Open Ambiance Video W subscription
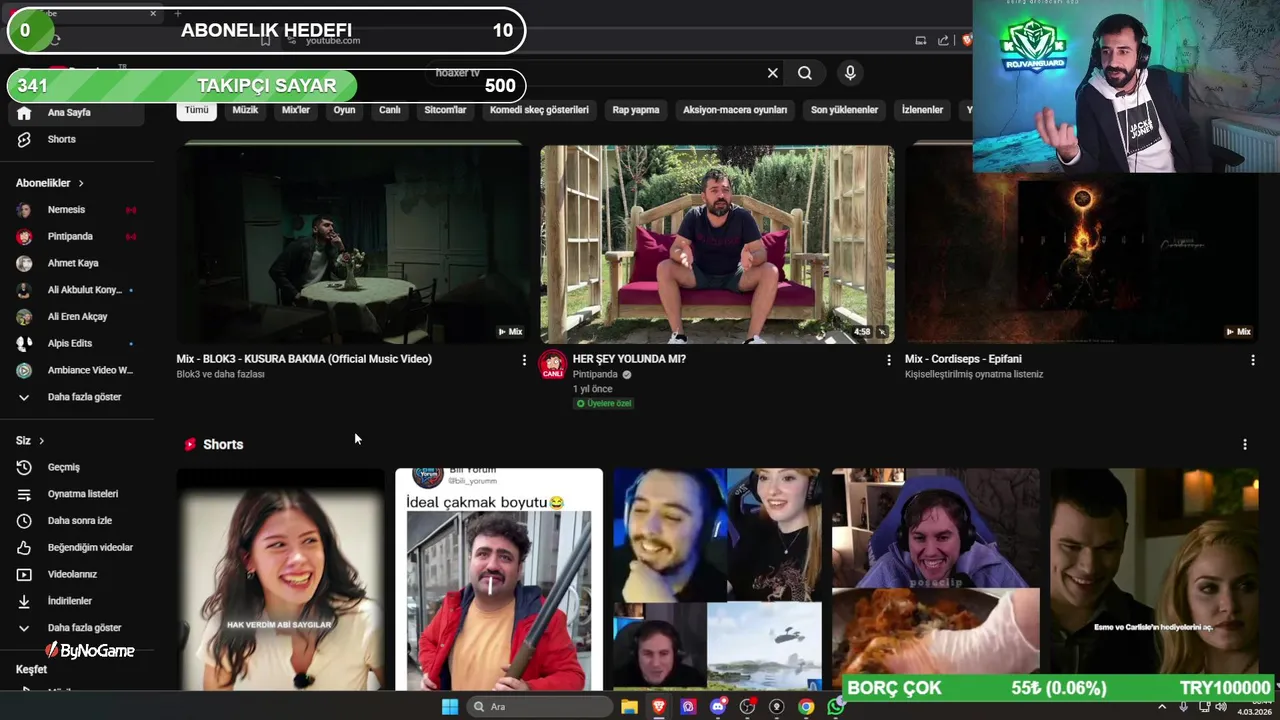The image size is (1280, 720). (x=77, y=370)
